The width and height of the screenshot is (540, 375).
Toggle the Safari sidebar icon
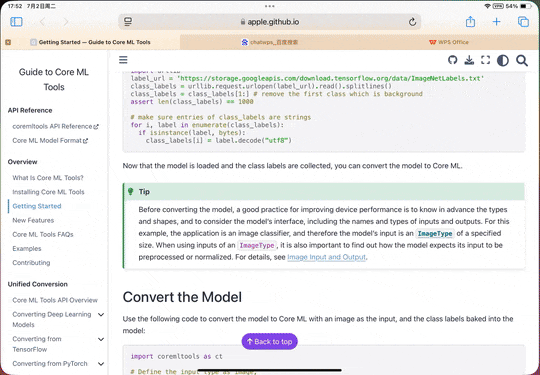point(16,22)
